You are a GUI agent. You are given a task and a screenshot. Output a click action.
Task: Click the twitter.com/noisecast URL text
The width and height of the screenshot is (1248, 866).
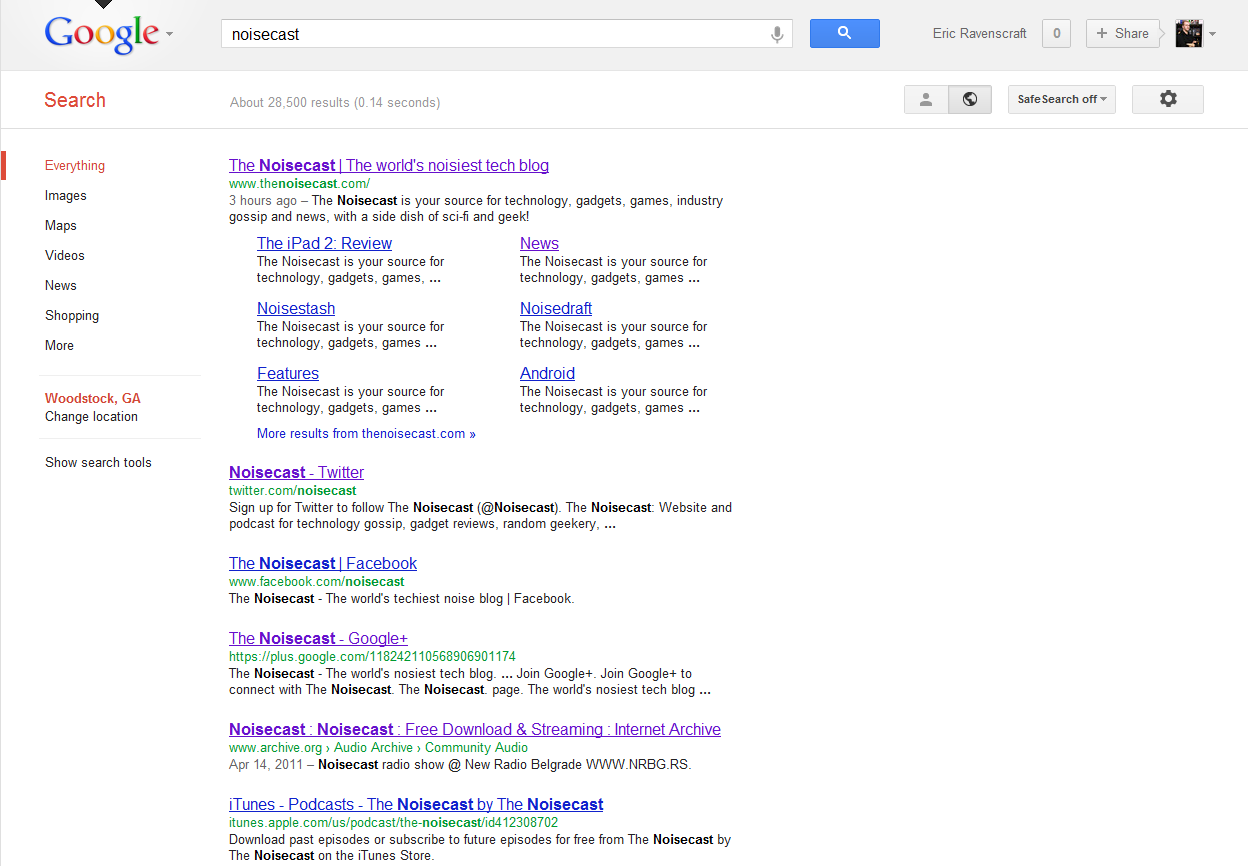292,491
